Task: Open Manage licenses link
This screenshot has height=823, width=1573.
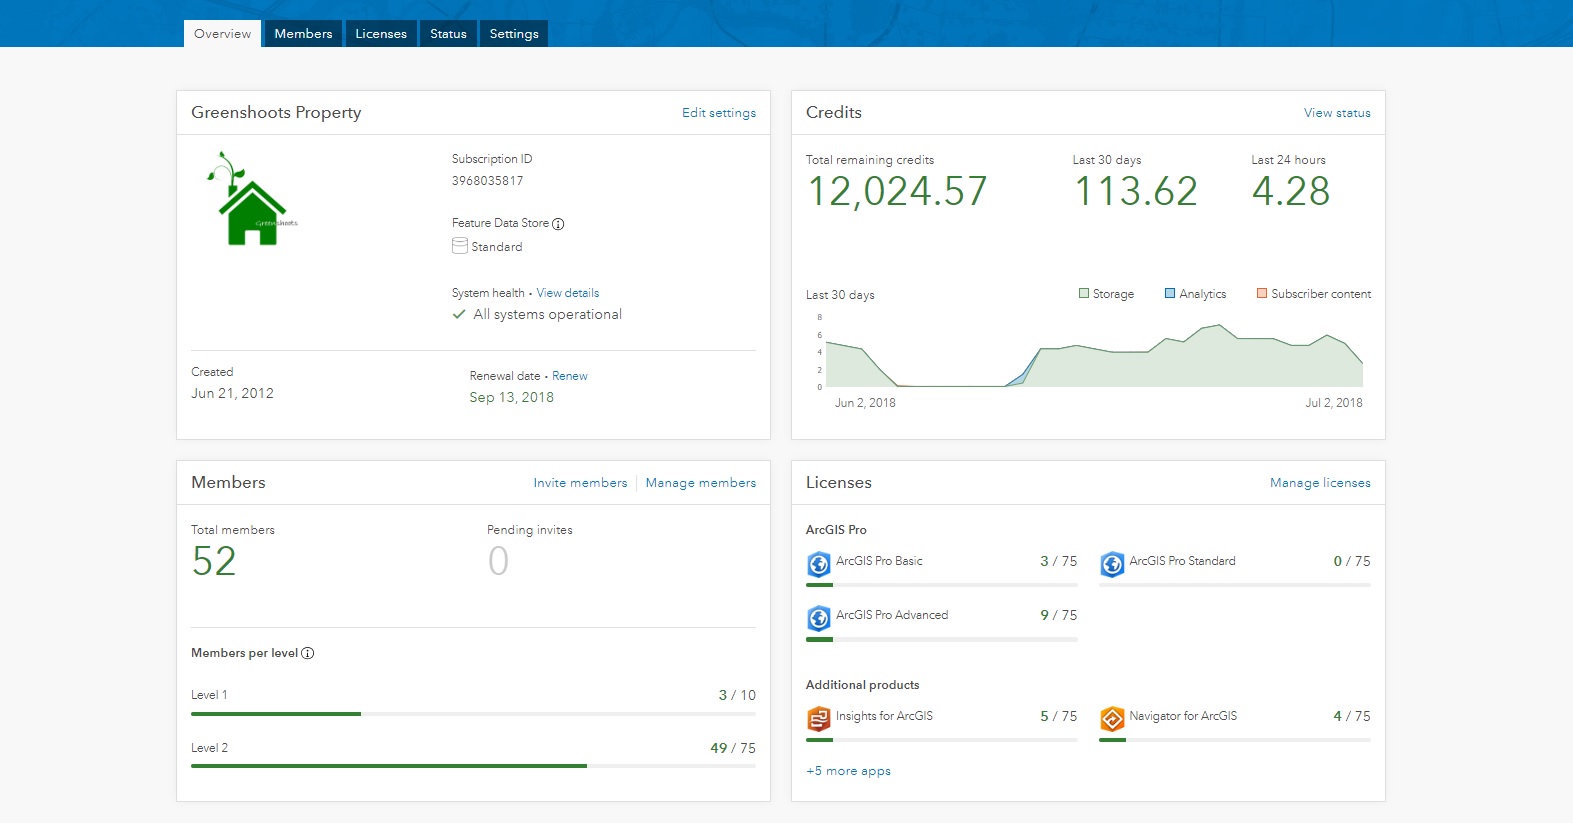Action: tap(1320, 483)
